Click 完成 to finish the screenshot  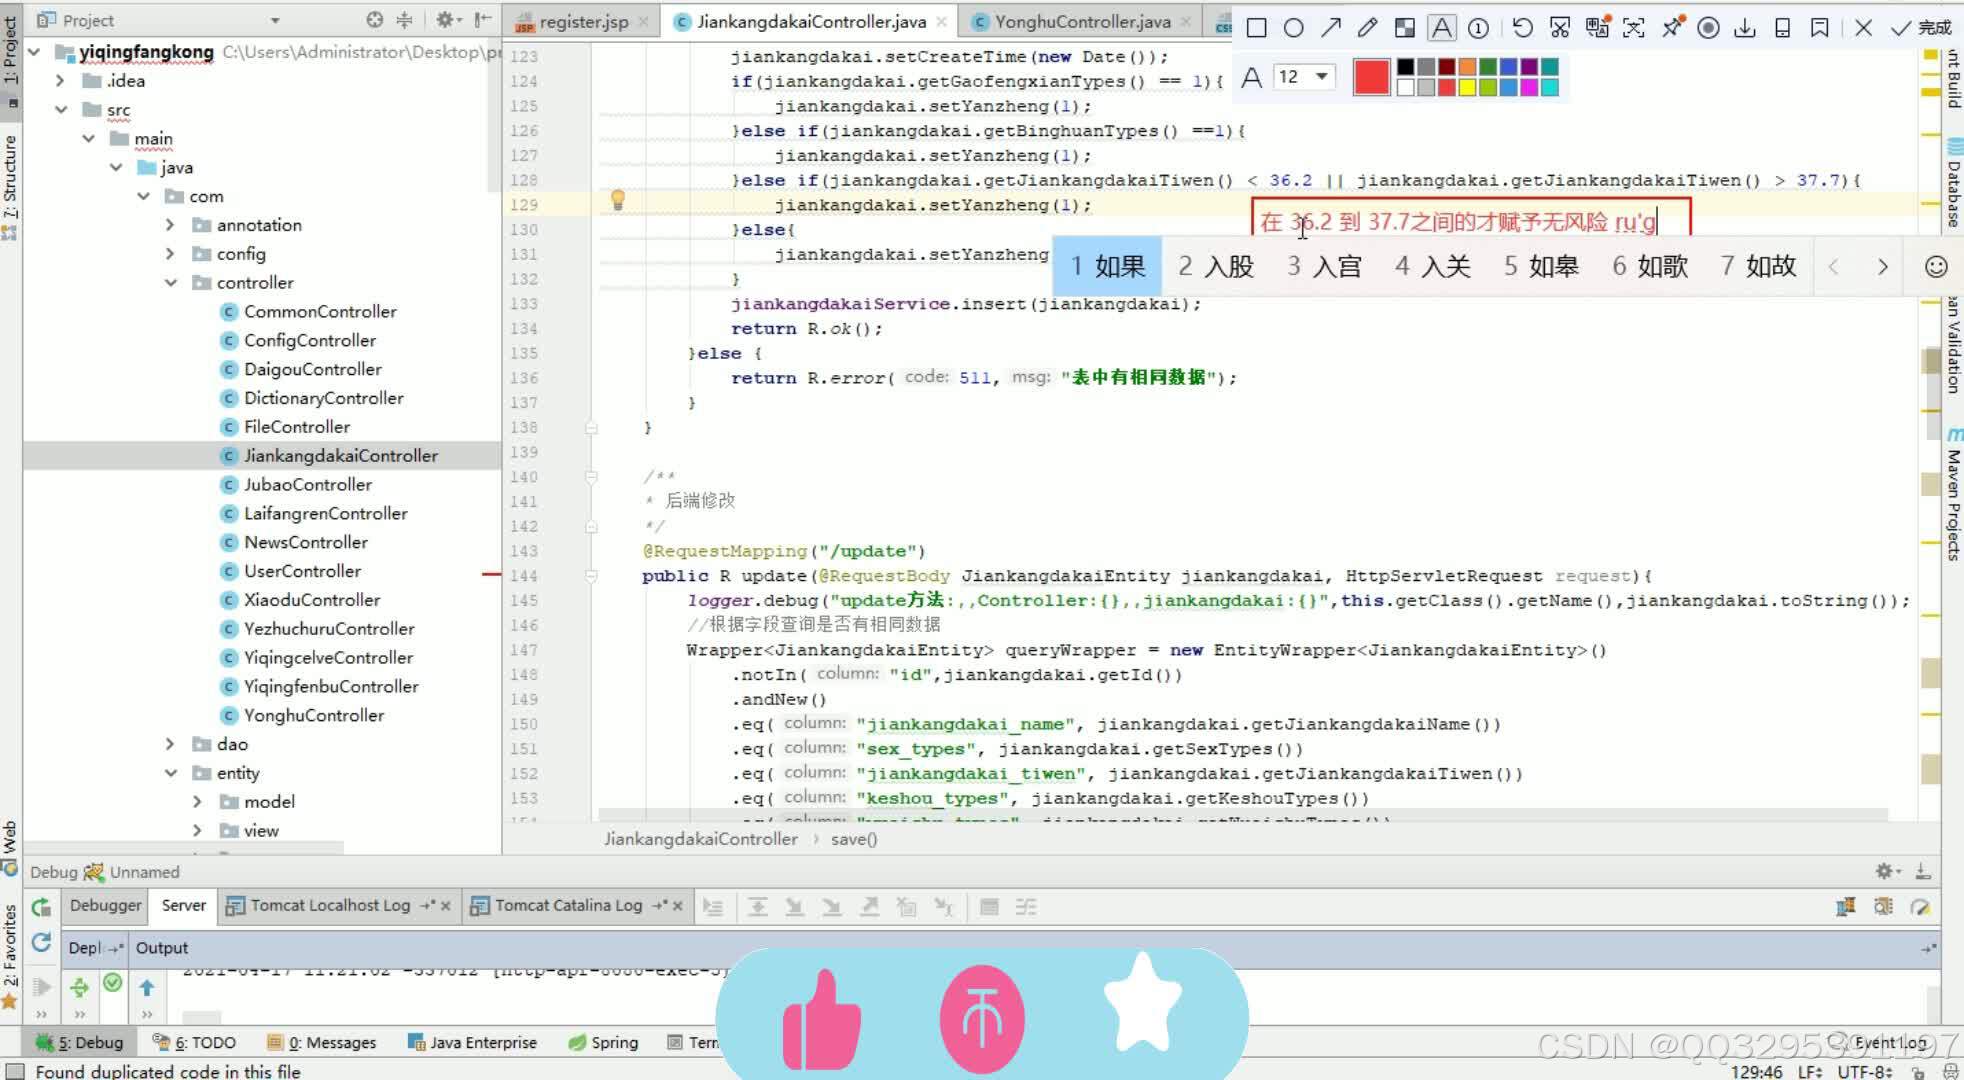pos(1921,28)
